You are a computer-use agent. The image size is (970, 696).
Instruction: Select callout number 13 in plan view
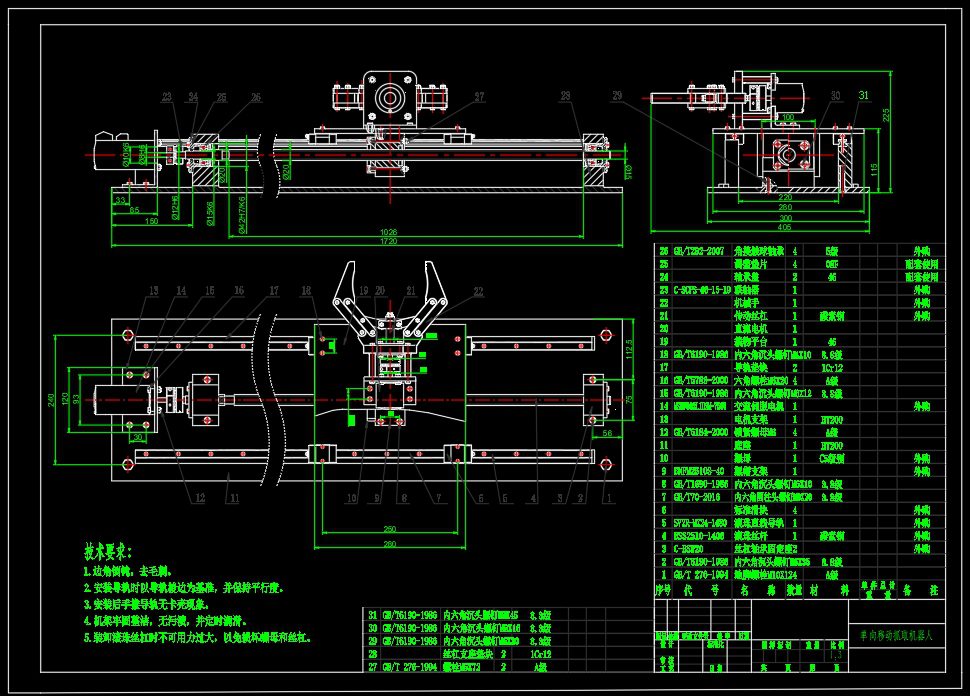(153, 291)
